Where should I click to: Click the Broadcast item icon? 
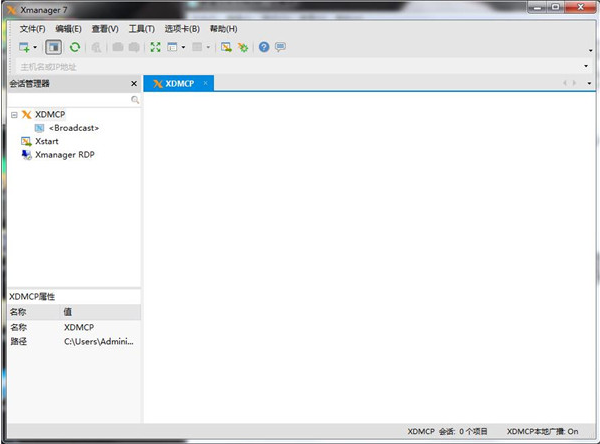point(39,128)
